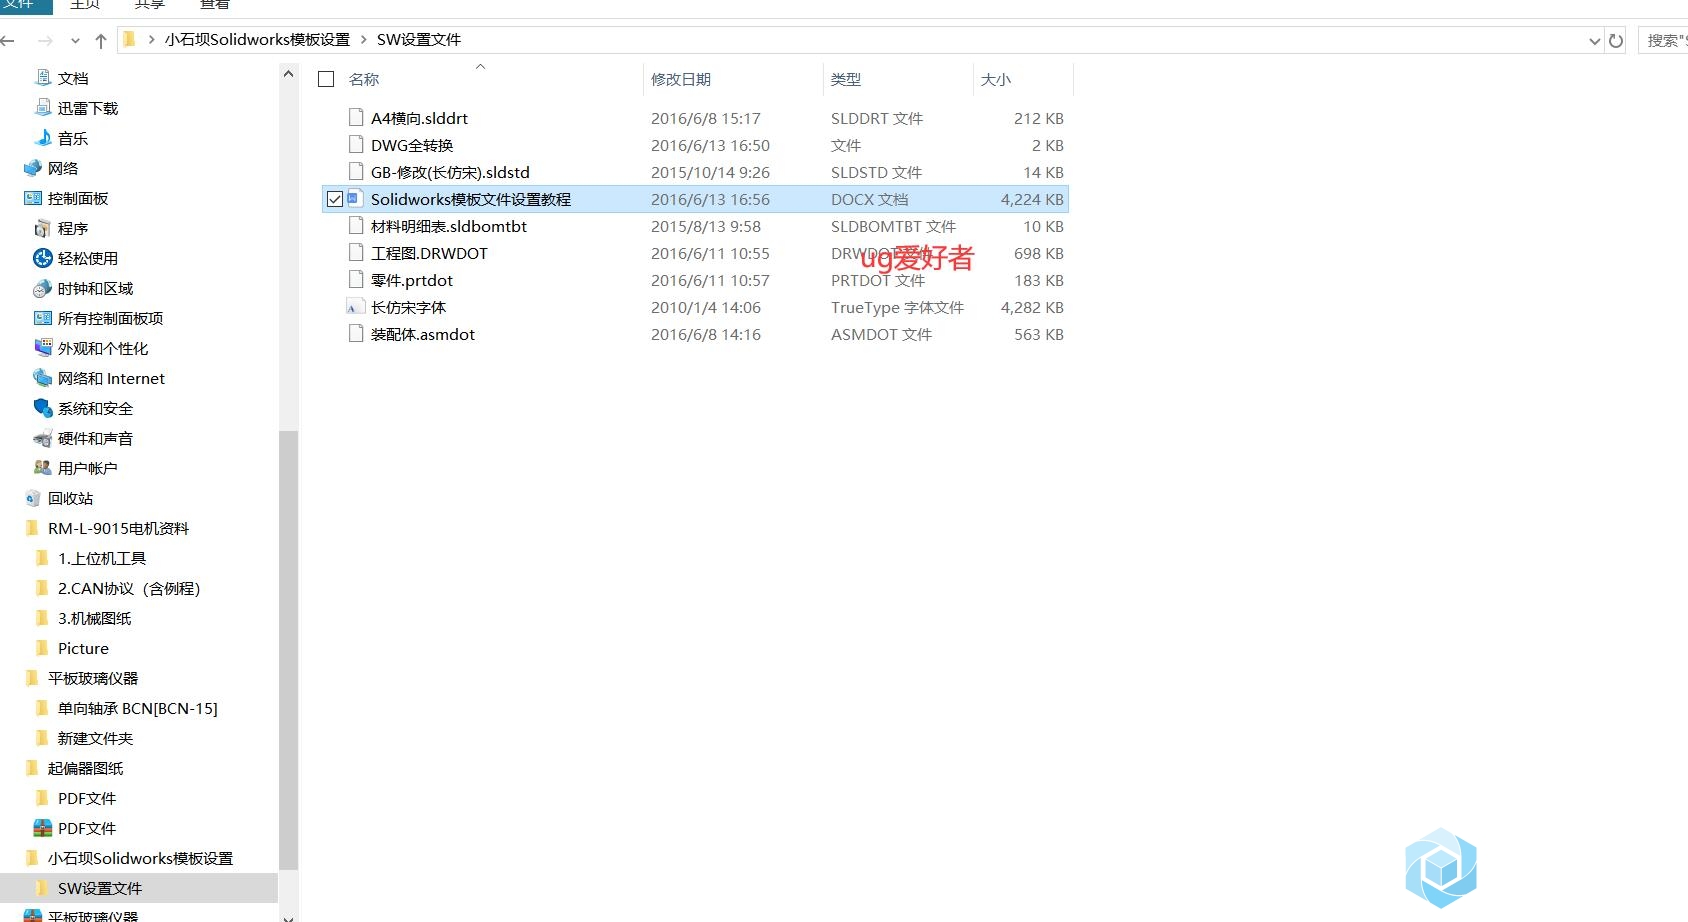Select SW设置文件 folder in sidebar tree

coord(100,888)
